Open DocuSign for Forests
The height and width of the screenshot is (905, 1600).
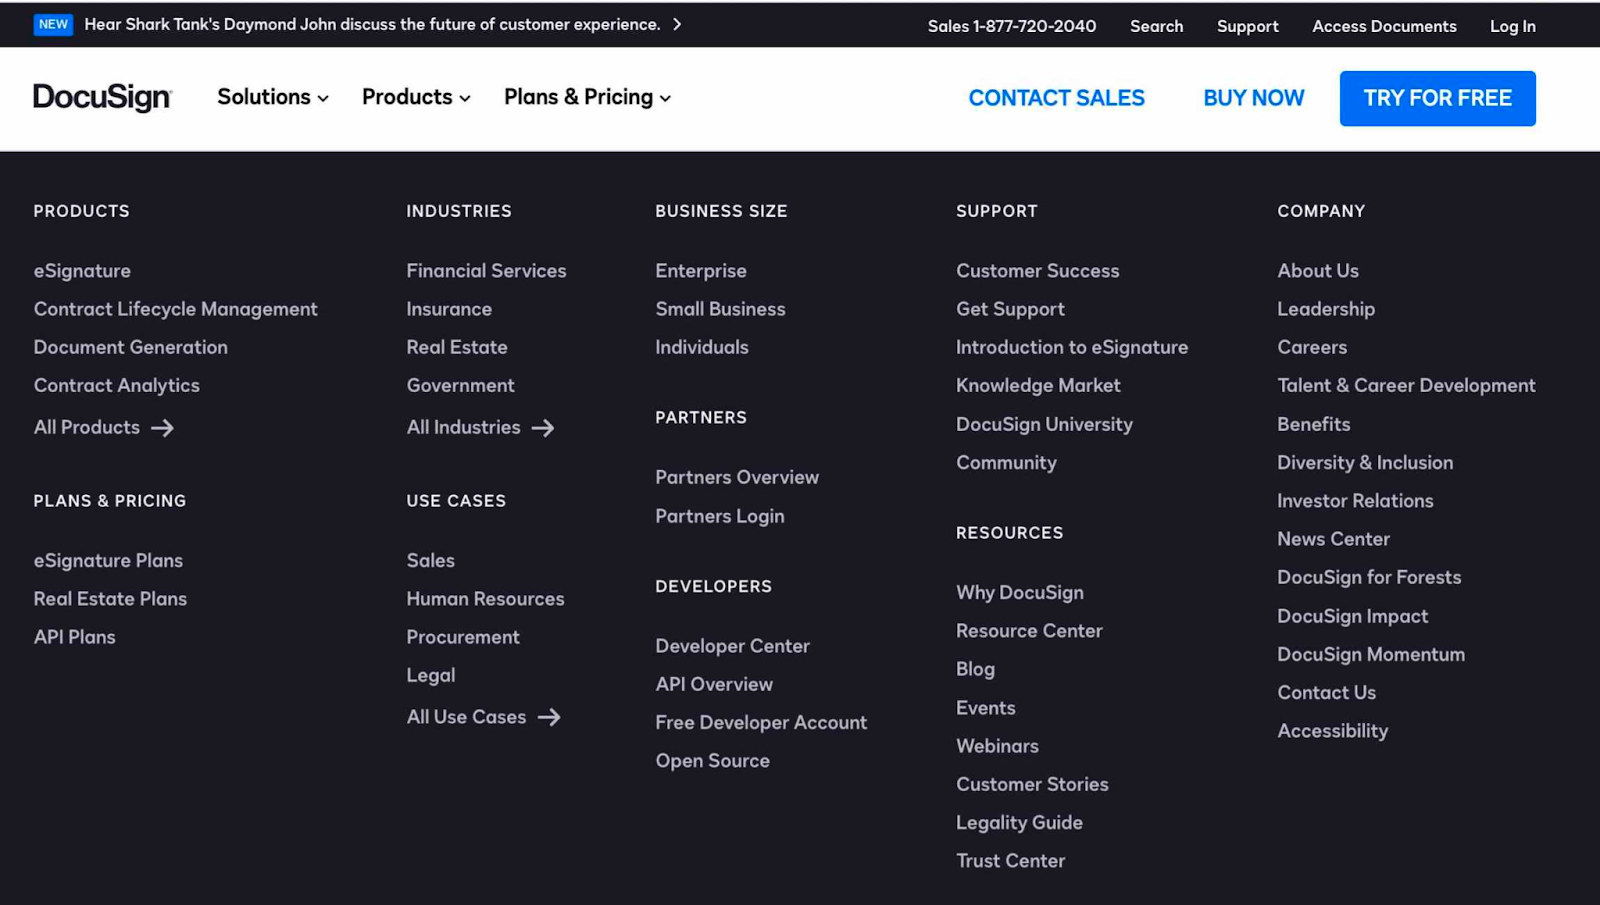pos(1369,577)
